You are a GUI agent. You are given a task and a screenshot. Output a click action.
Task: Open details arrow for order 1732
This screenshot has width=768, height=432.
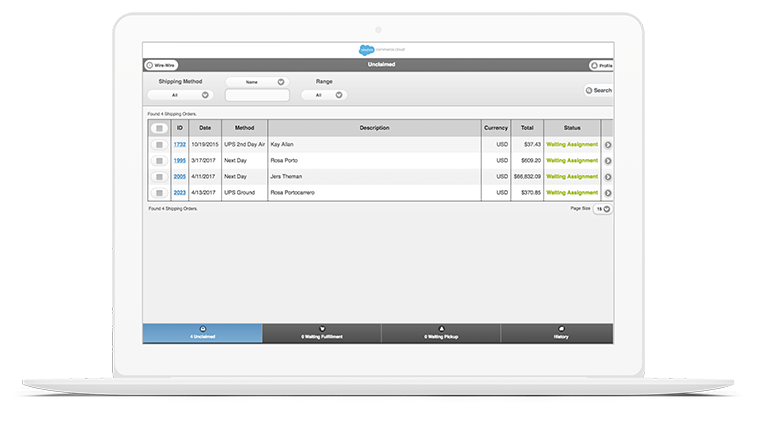point(607,145)
